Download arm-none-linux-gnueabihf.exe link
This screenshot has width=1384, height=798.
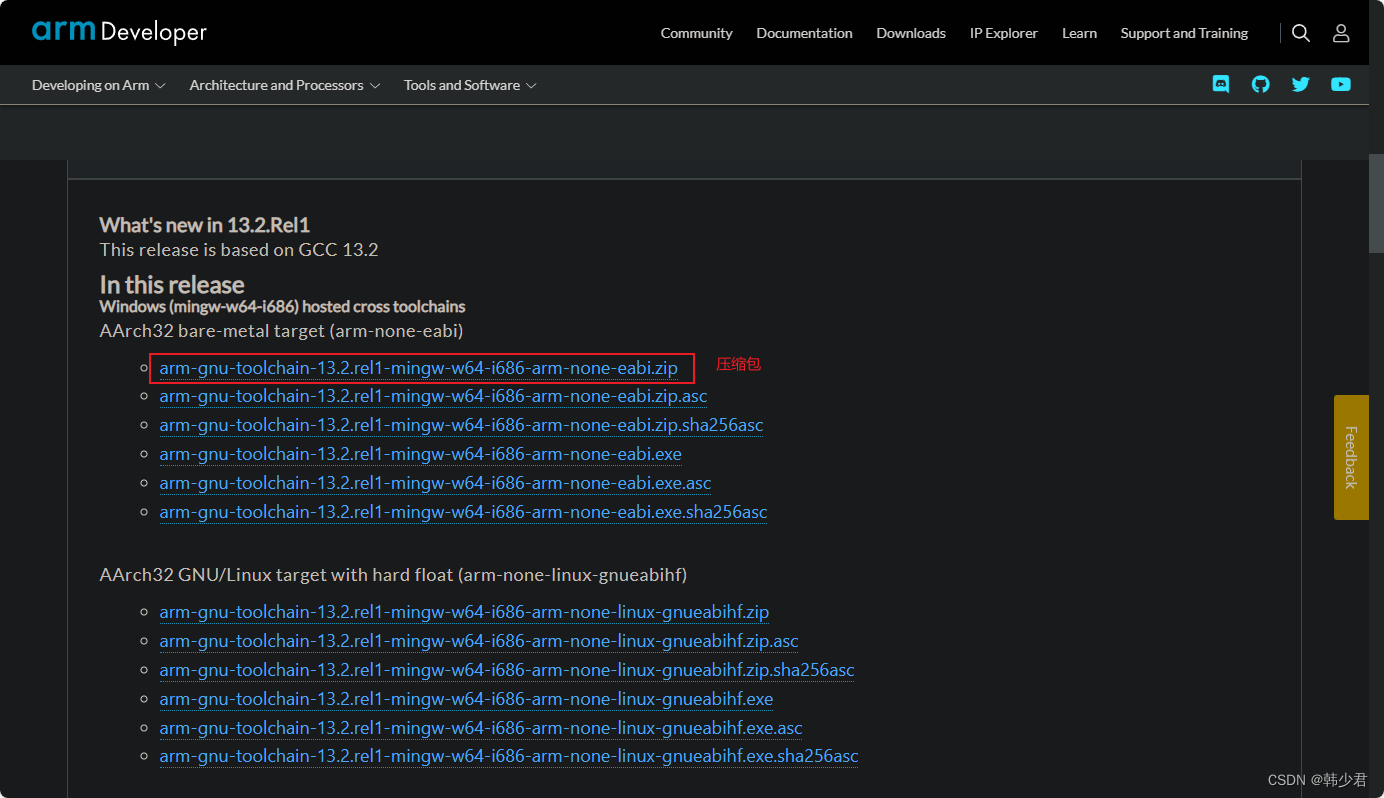[466, 699]
